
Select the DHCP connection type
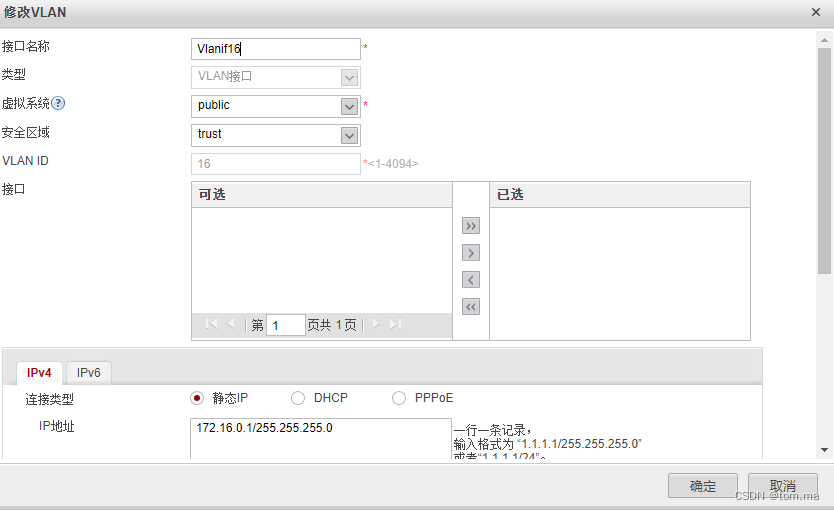pos(298,398)
